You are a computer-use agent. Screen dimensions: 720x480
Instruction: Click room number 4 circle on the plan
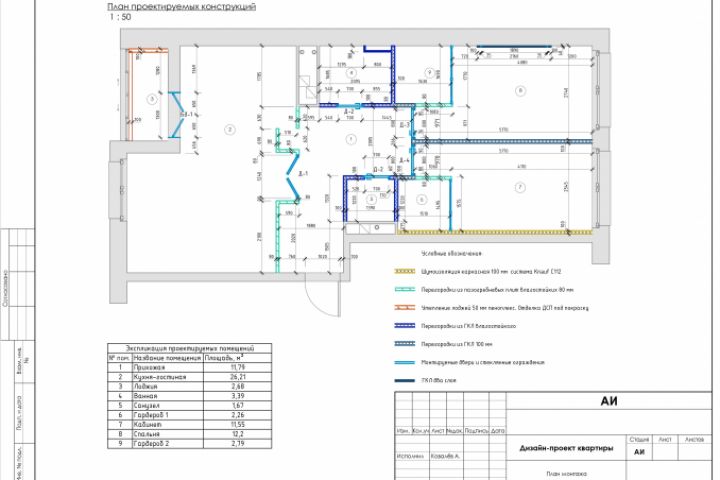351,73
